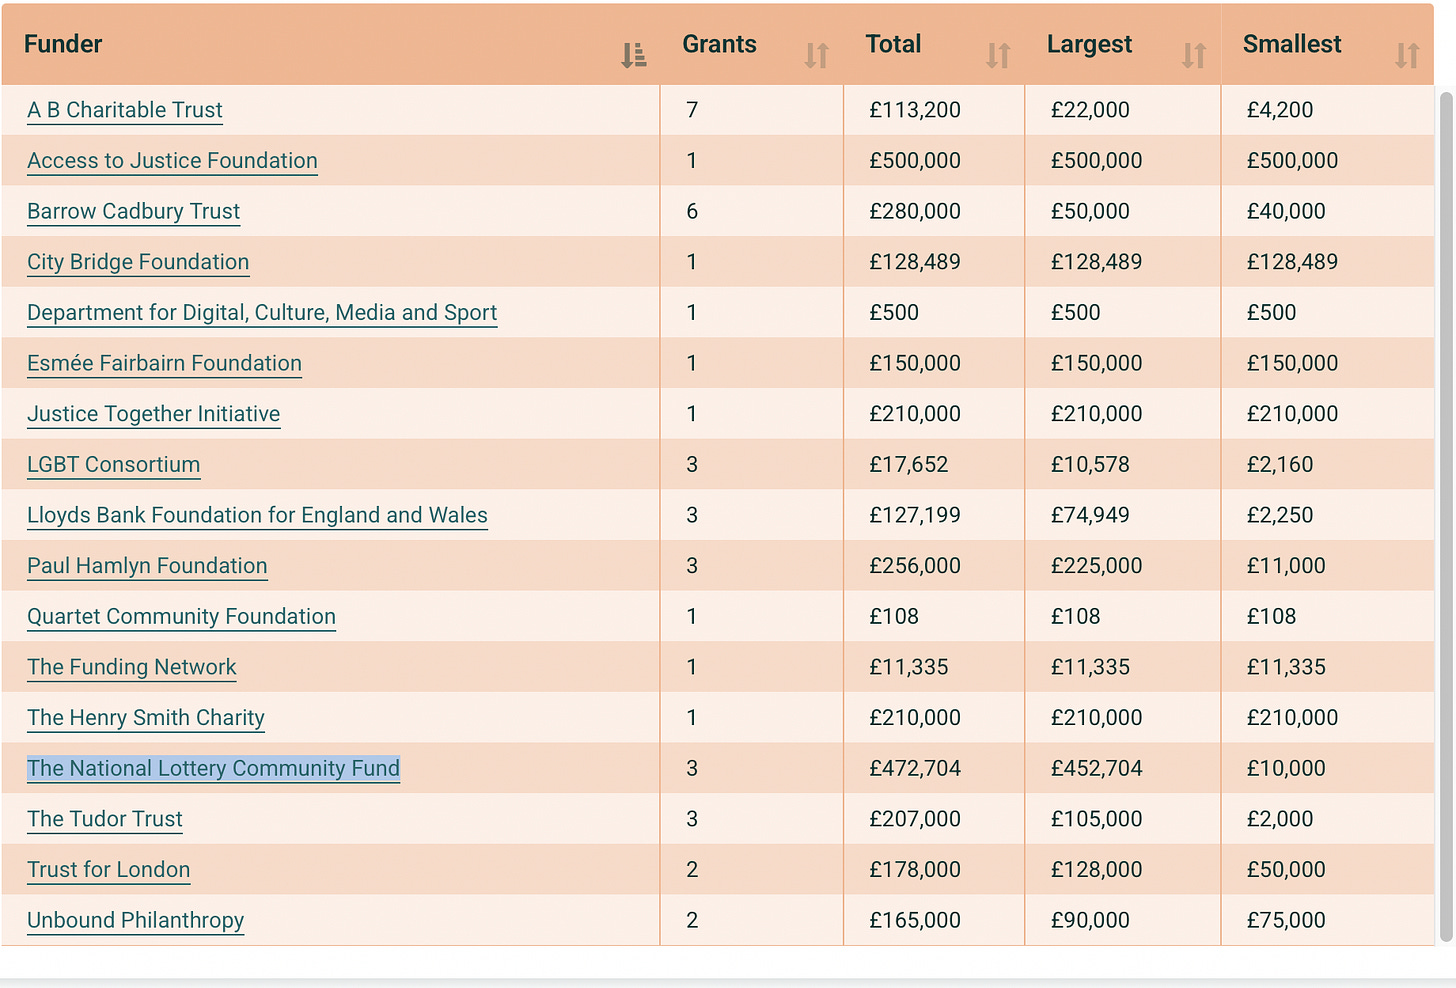Select smallest £4,200 cell

coord(1280,110)
